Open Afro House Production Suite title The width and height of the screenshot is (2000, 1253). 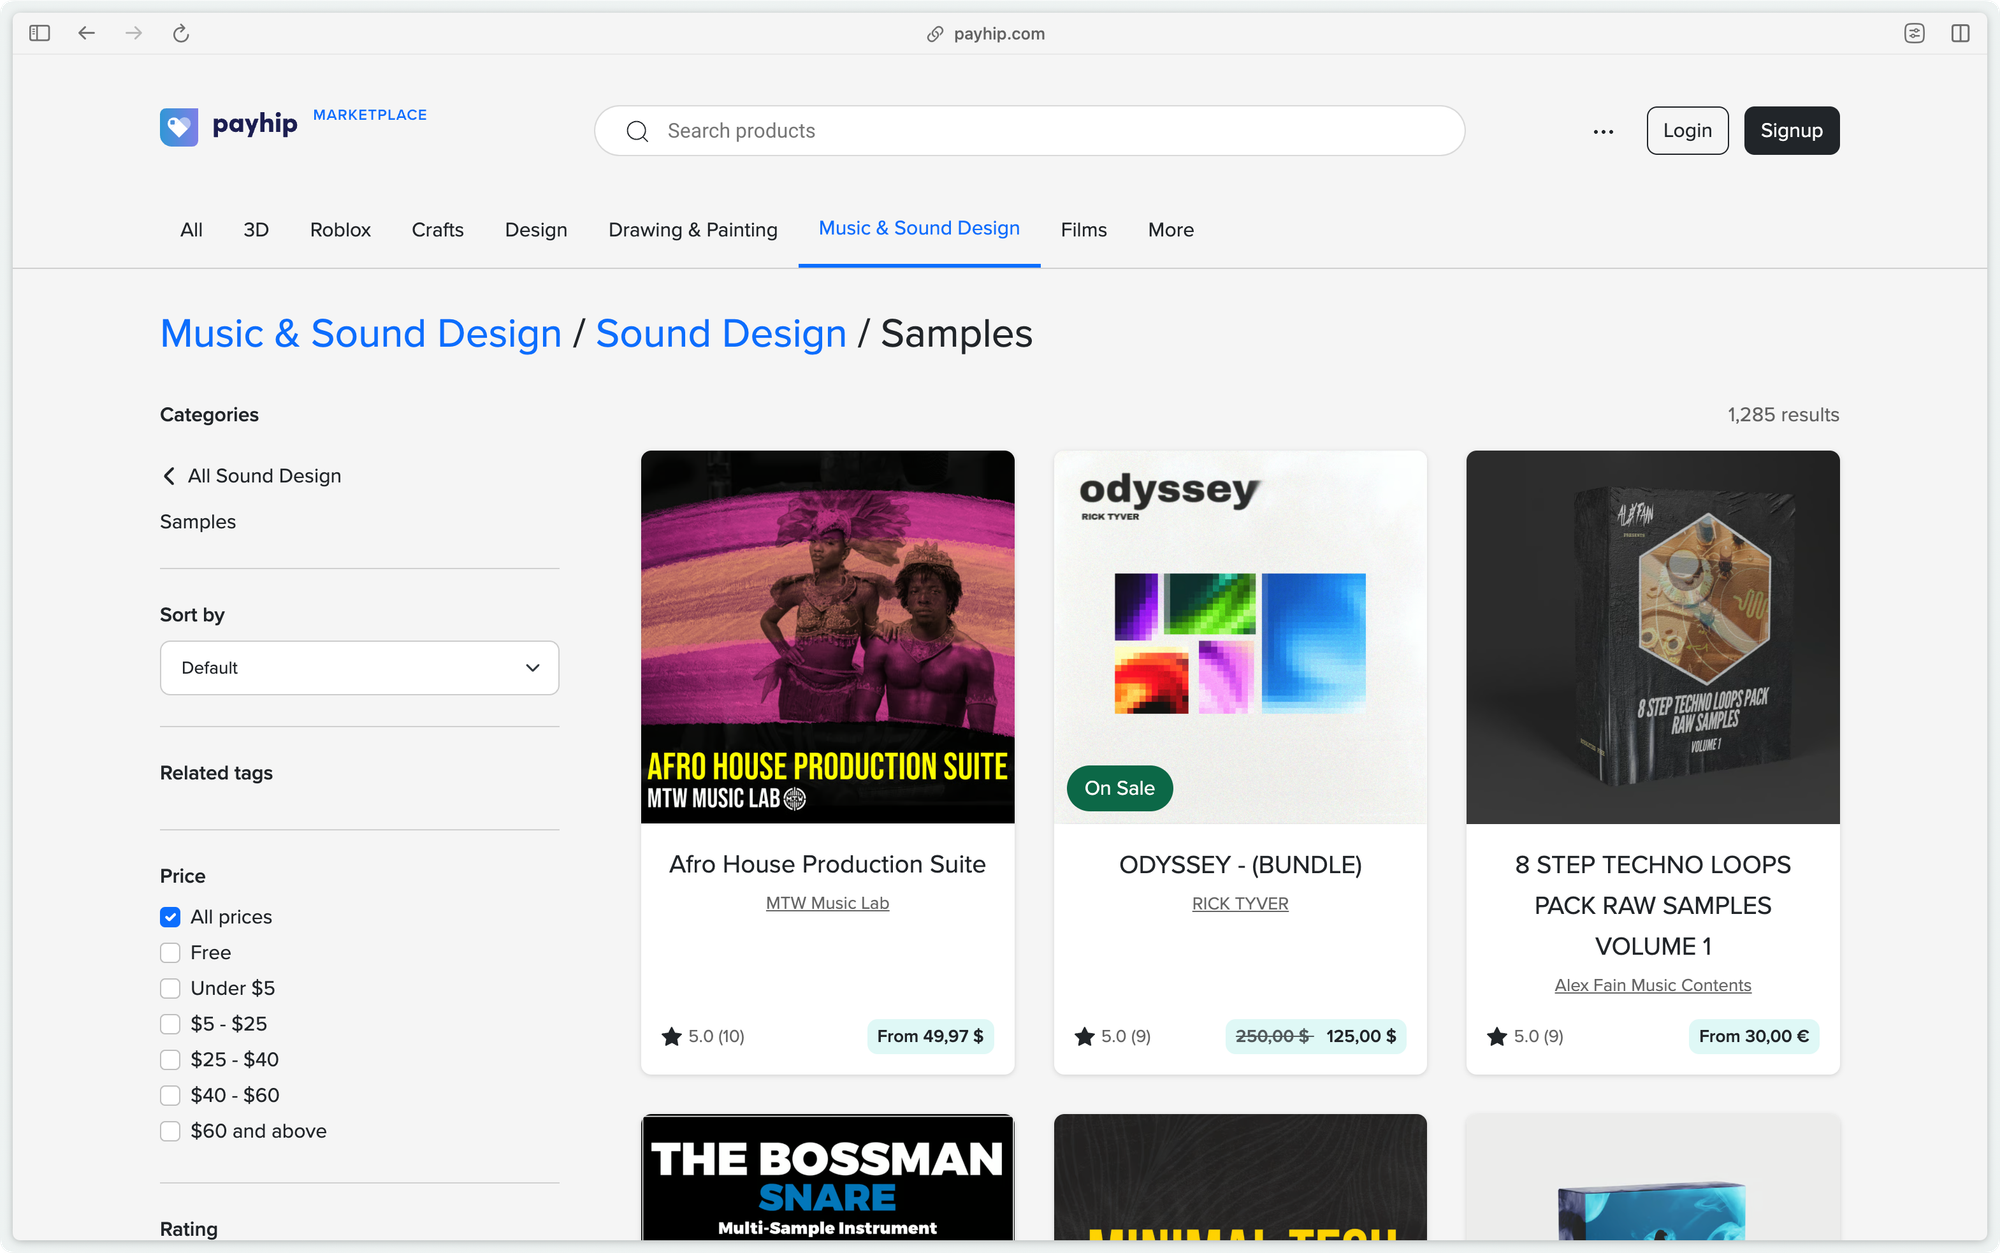coord(827,864)
